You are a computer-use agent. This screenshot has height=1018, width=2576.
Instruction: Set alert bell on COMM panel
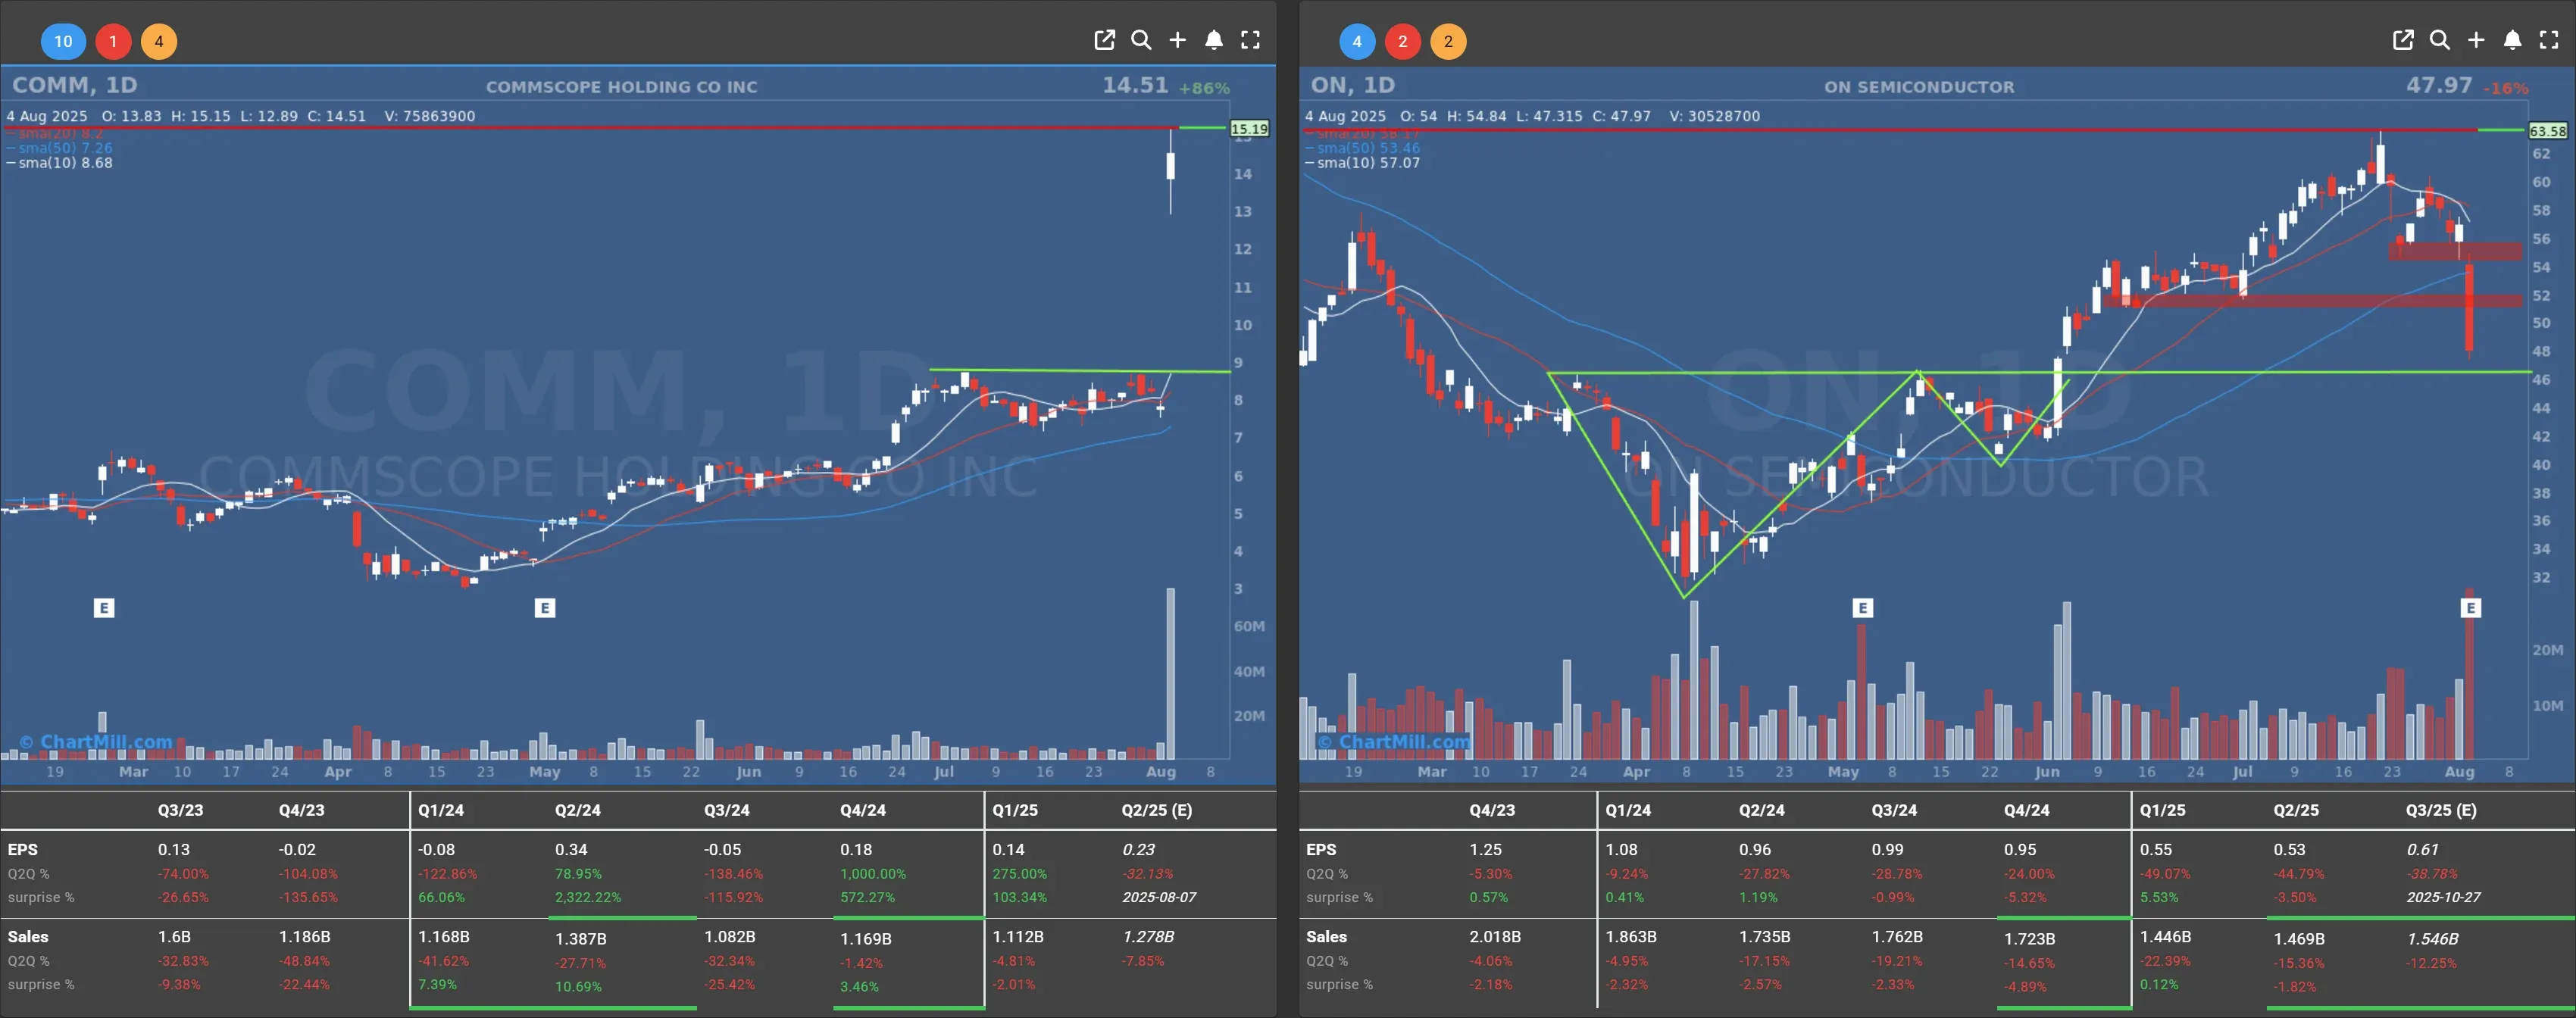coord(1214,40)
